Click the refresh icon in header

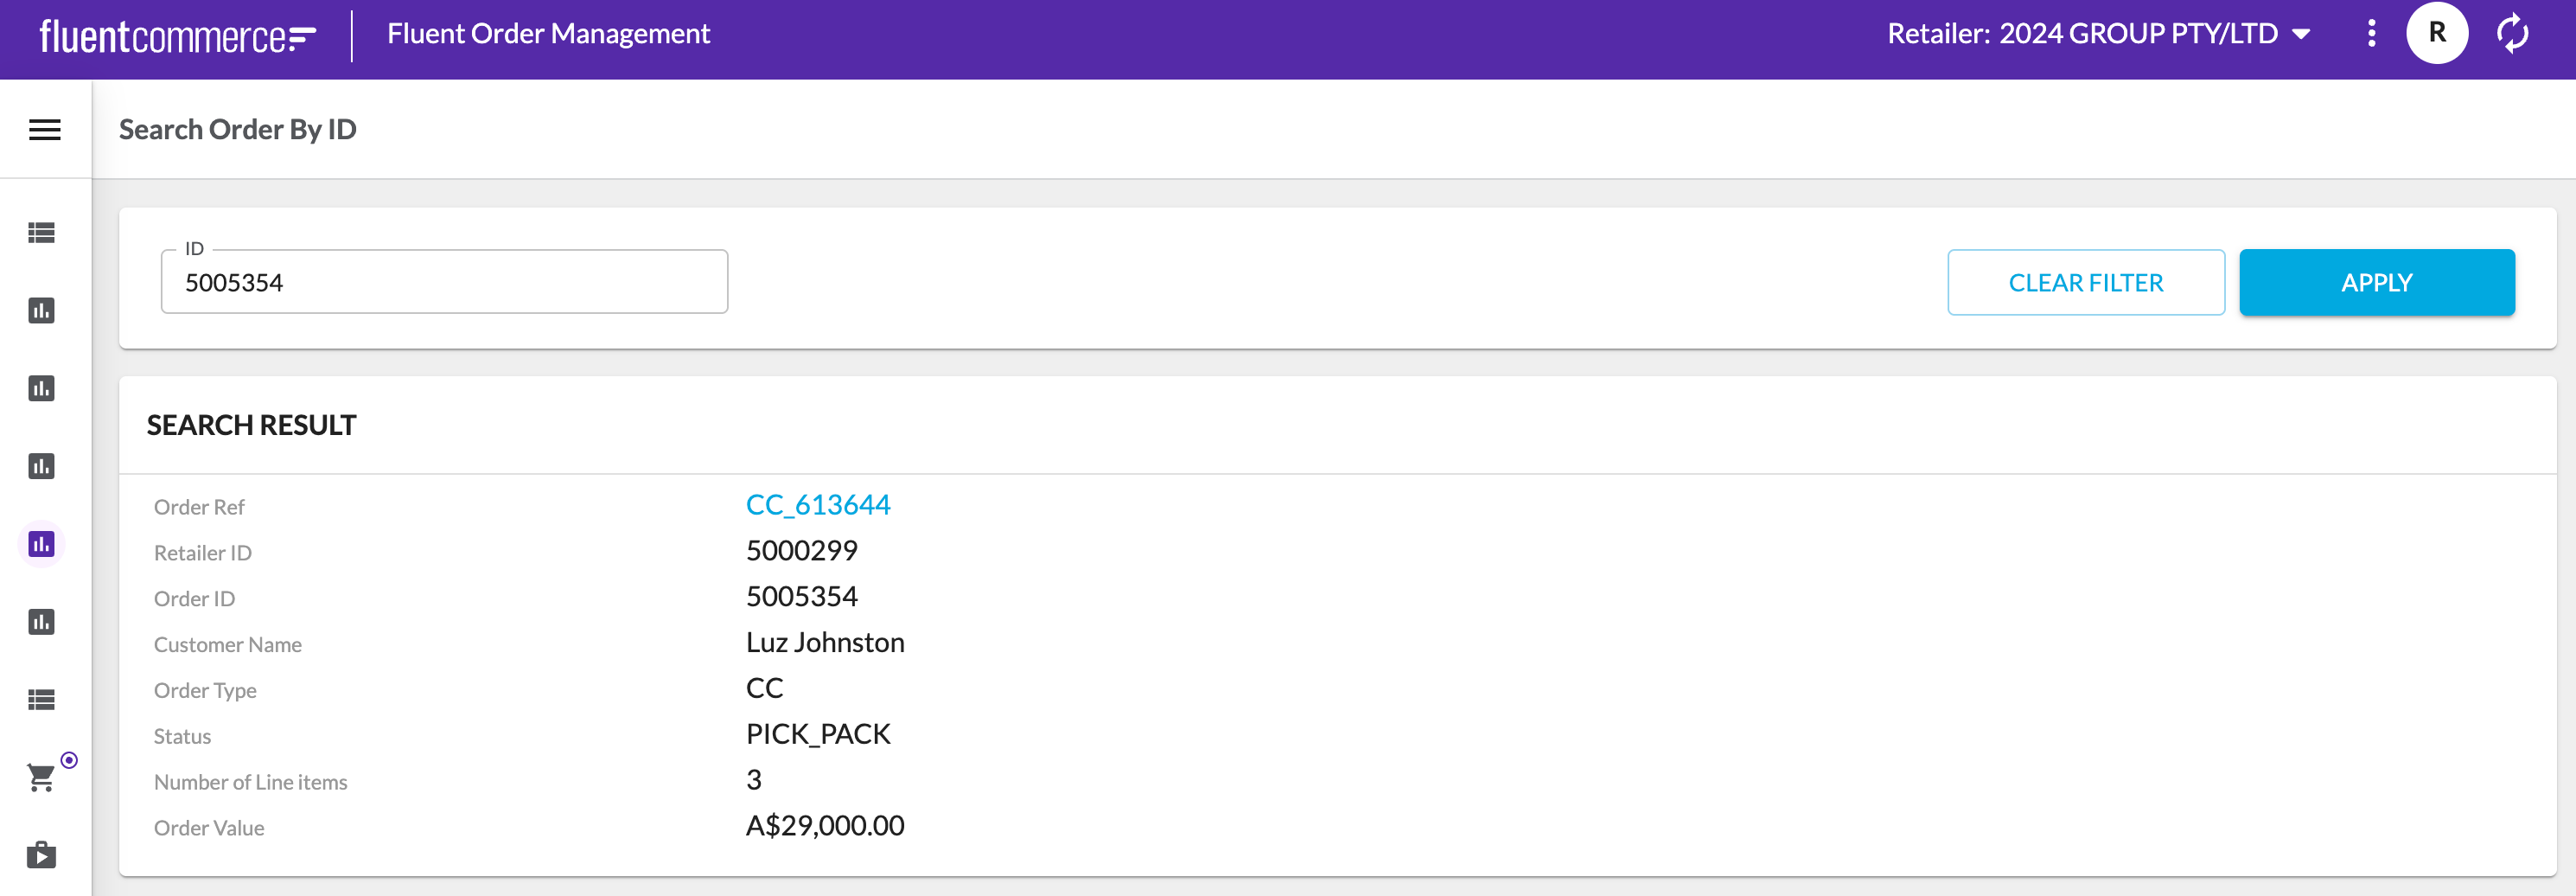(2512, 34)
